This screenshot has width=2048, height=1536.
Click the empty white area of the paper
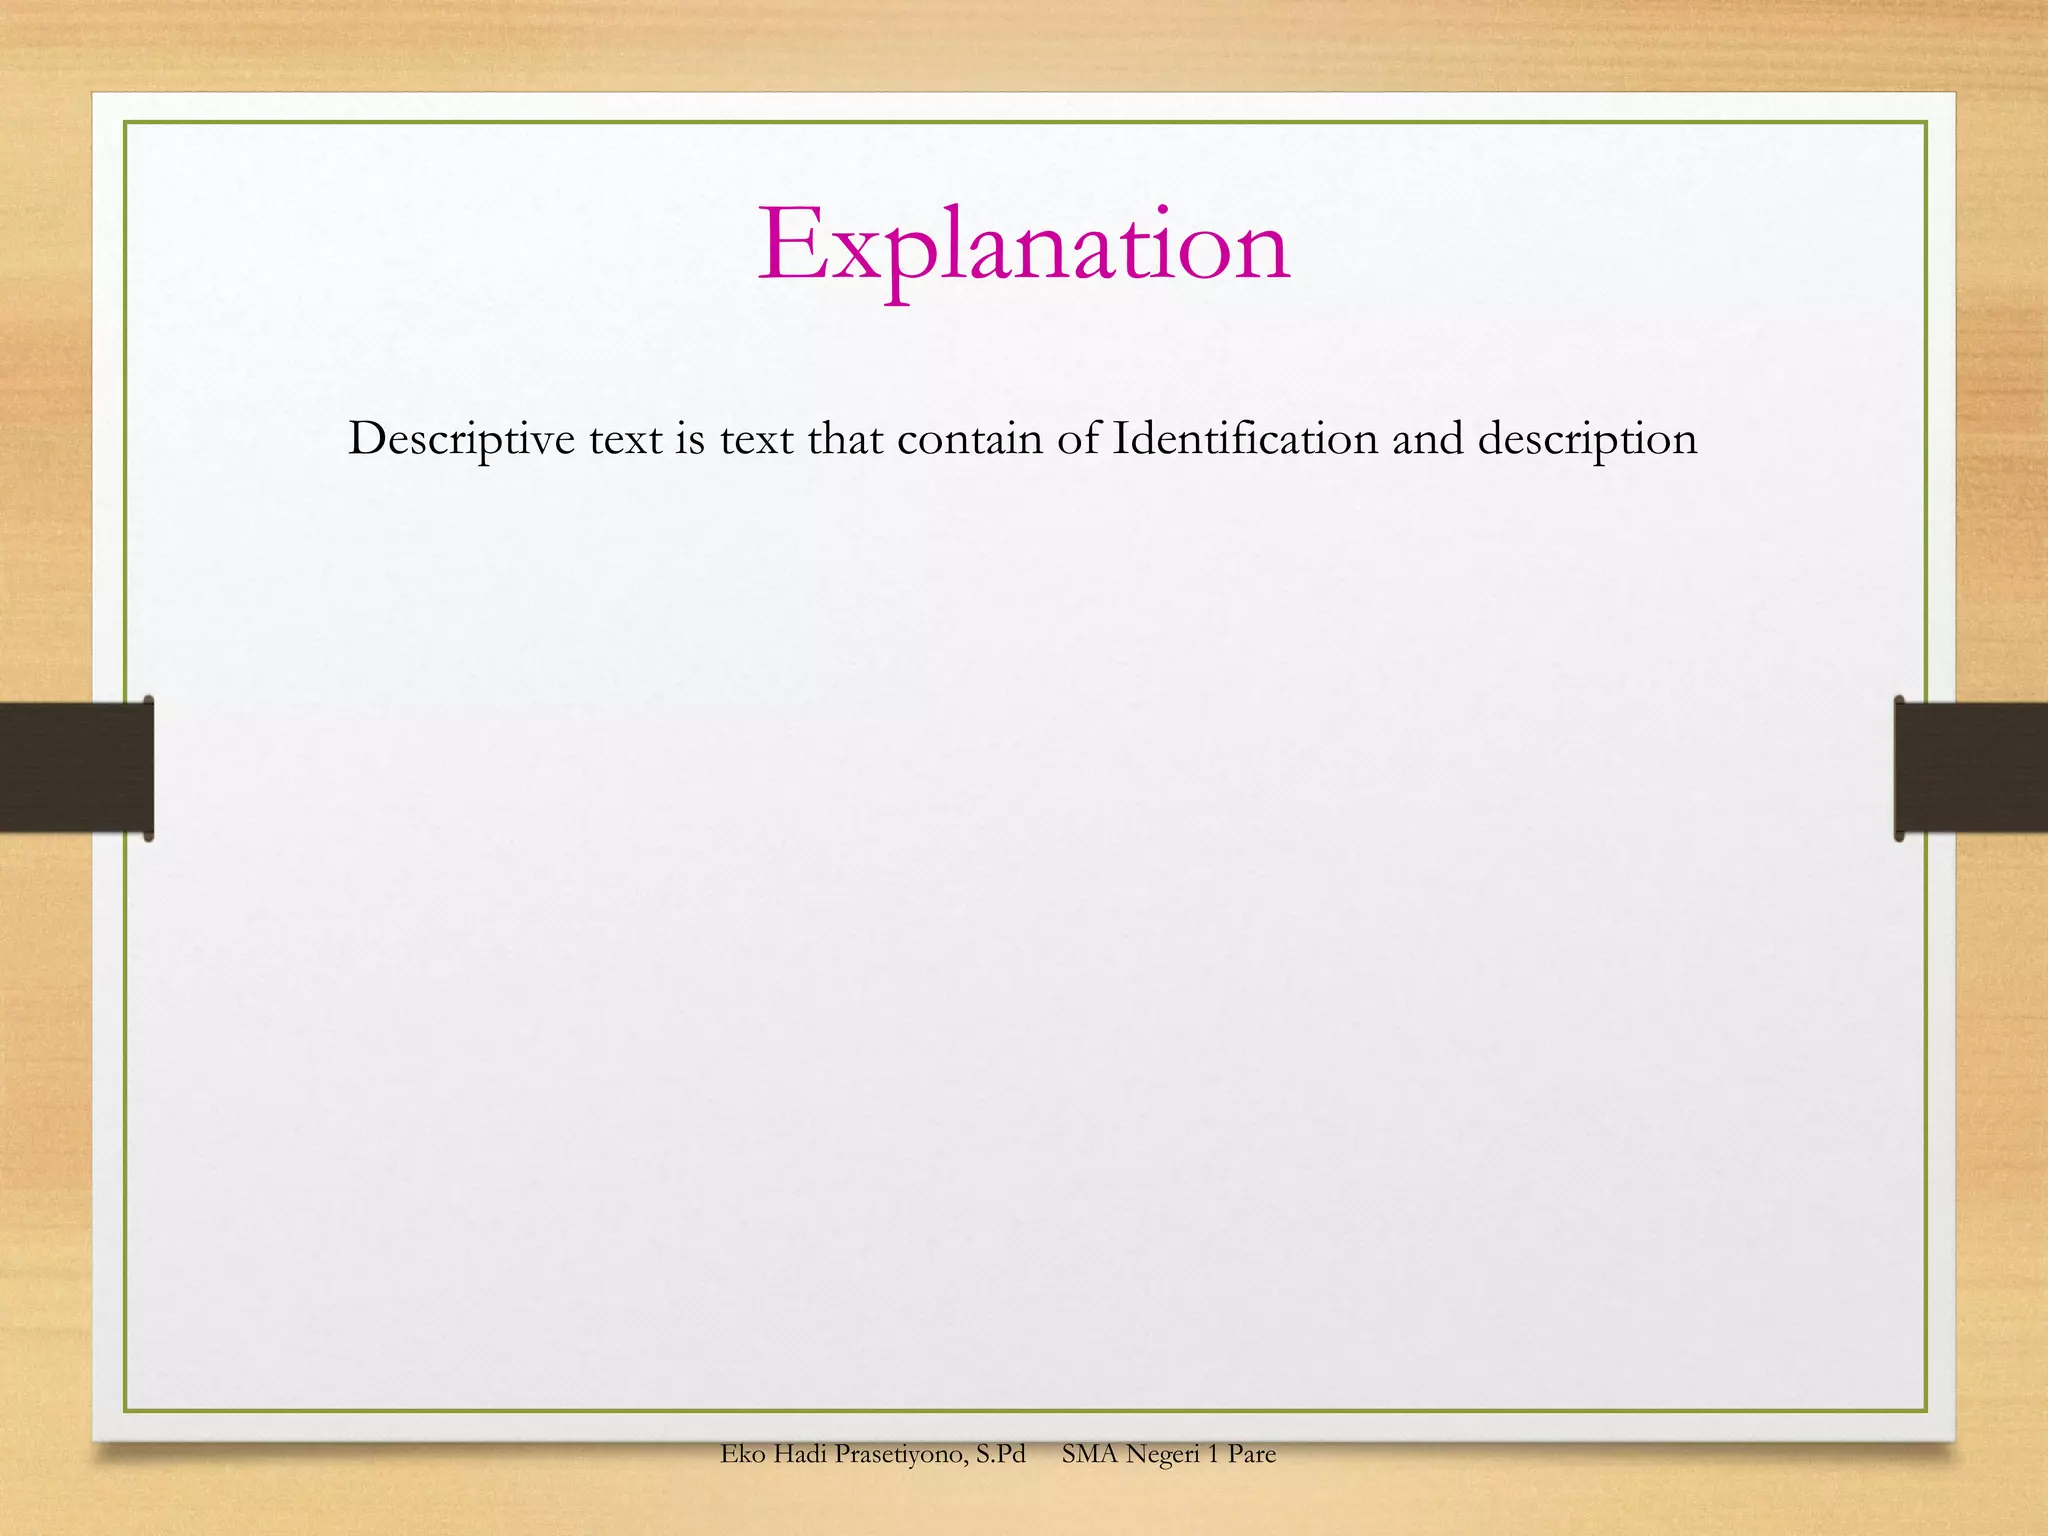(x=1024, y=900)
